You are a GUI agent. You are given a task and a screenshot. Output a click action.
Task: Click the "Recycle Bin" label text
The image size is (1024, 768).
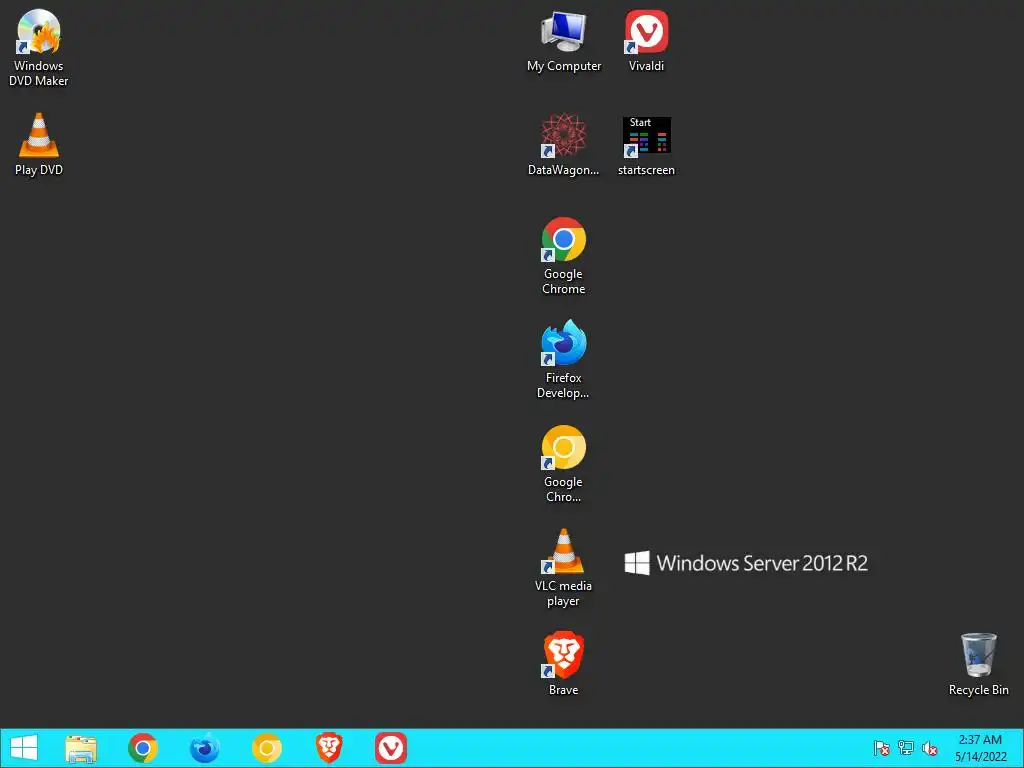pos(978,690)
